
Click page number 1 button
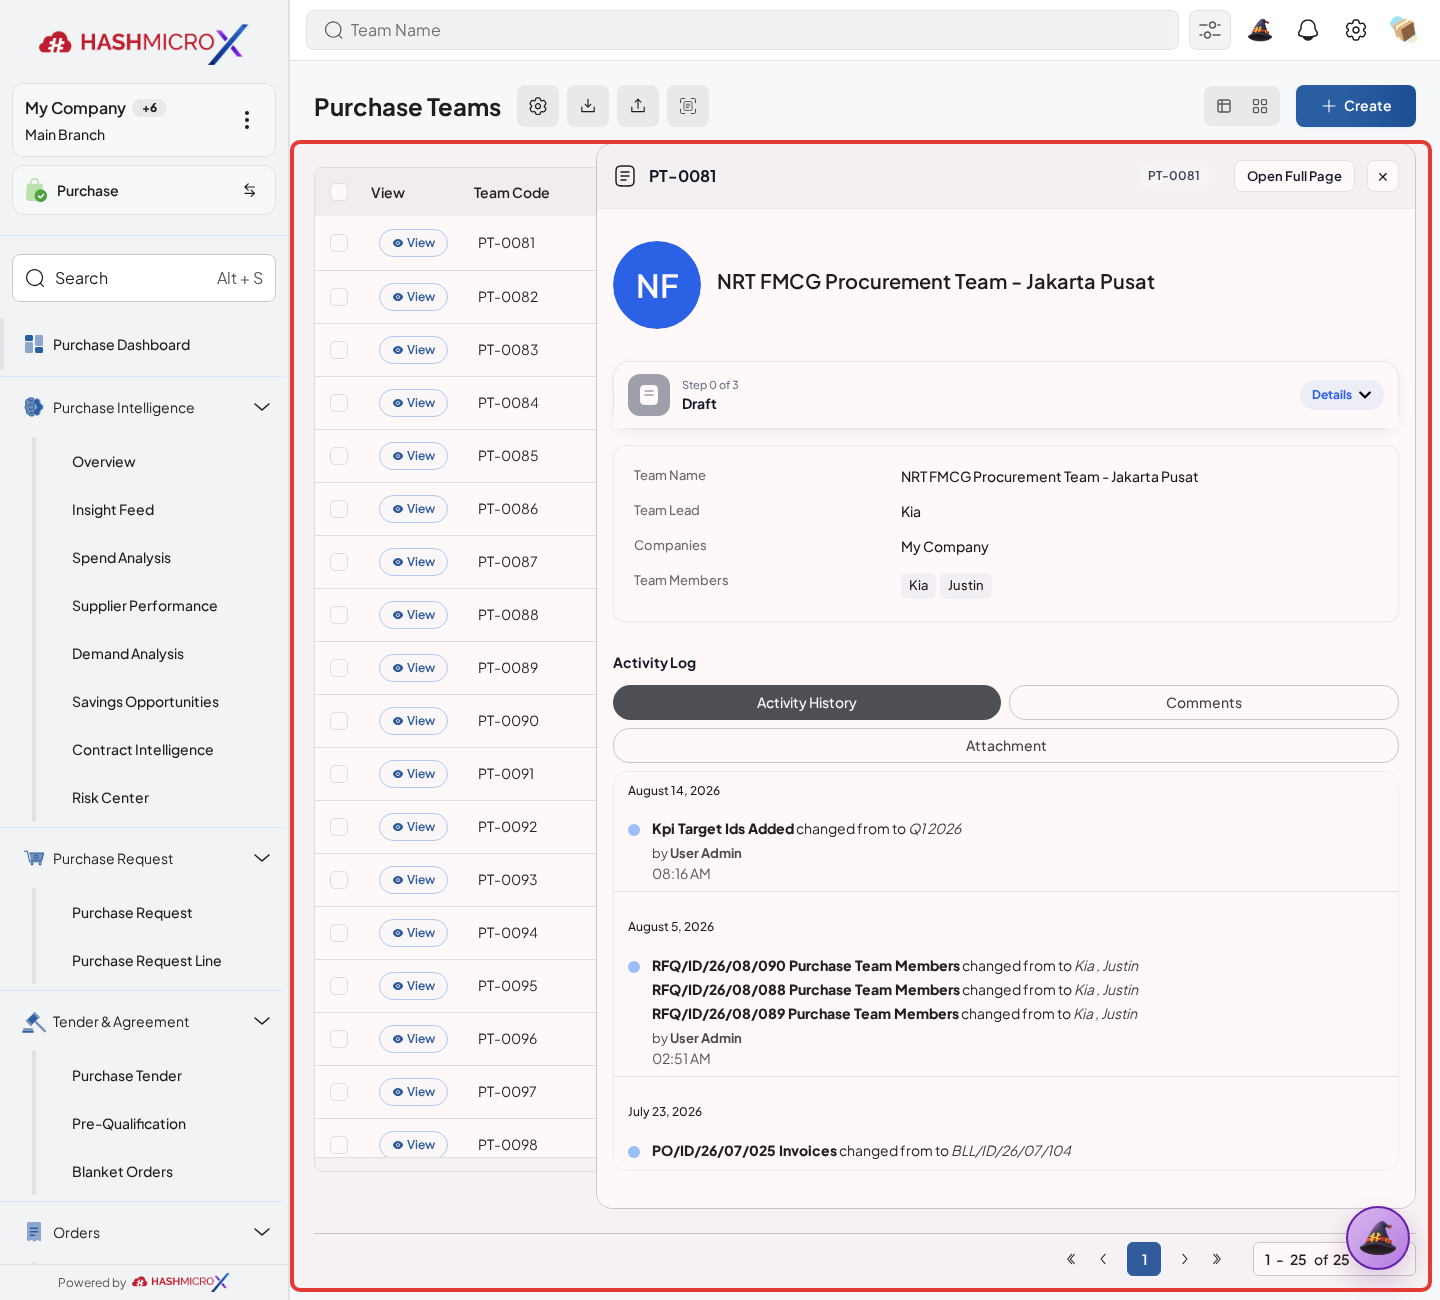pos(1144,1259)
